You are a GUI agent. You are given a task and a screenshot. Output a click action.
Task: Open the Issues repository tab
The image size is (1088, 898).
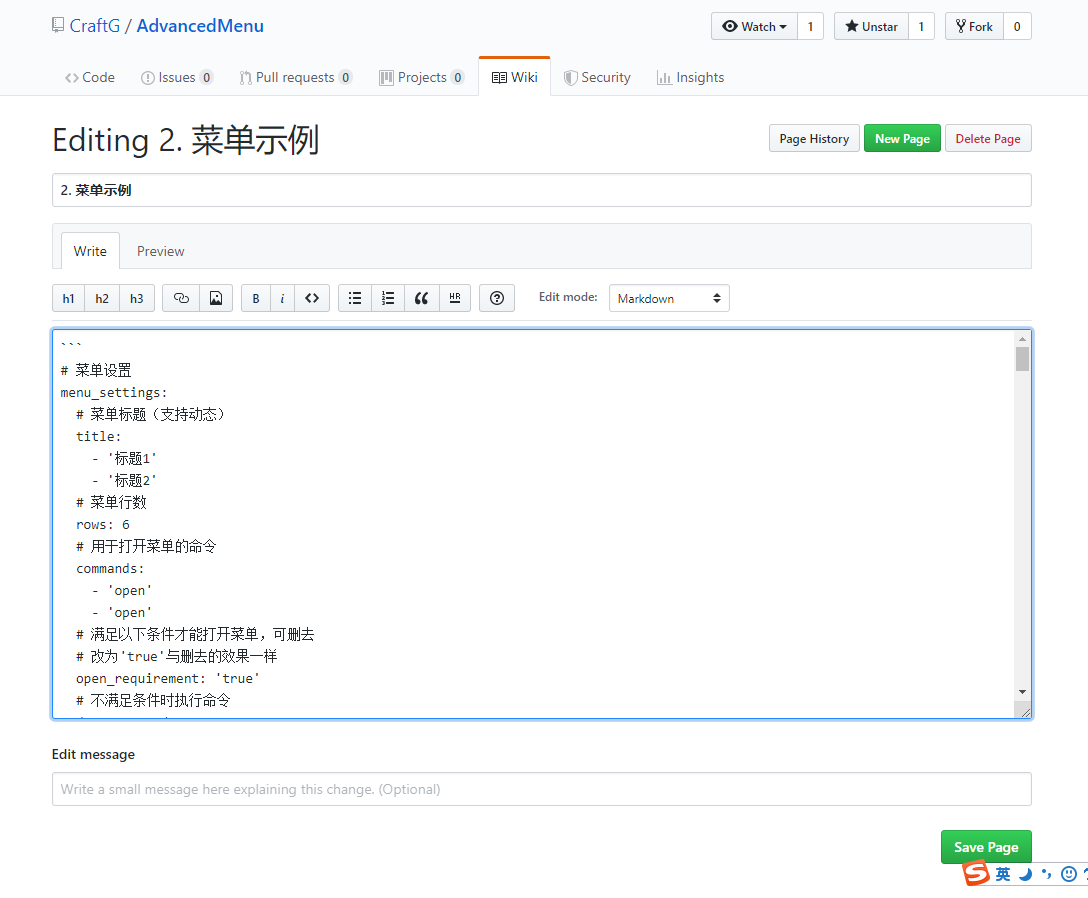(177, 77)
